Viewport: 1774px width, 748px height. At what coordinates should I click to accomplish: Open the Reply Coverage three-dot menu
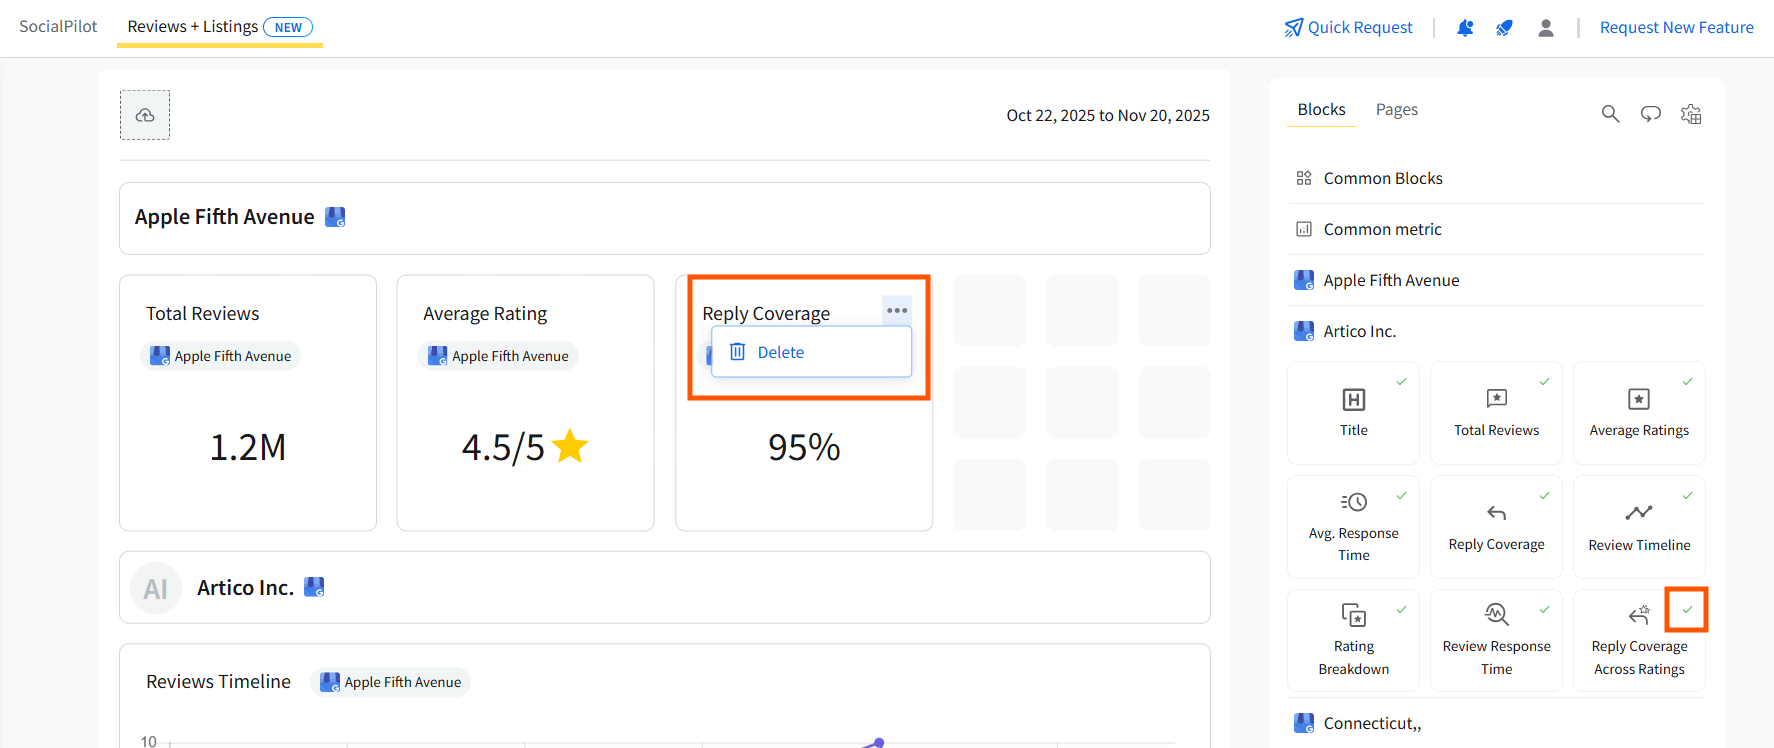897,310
